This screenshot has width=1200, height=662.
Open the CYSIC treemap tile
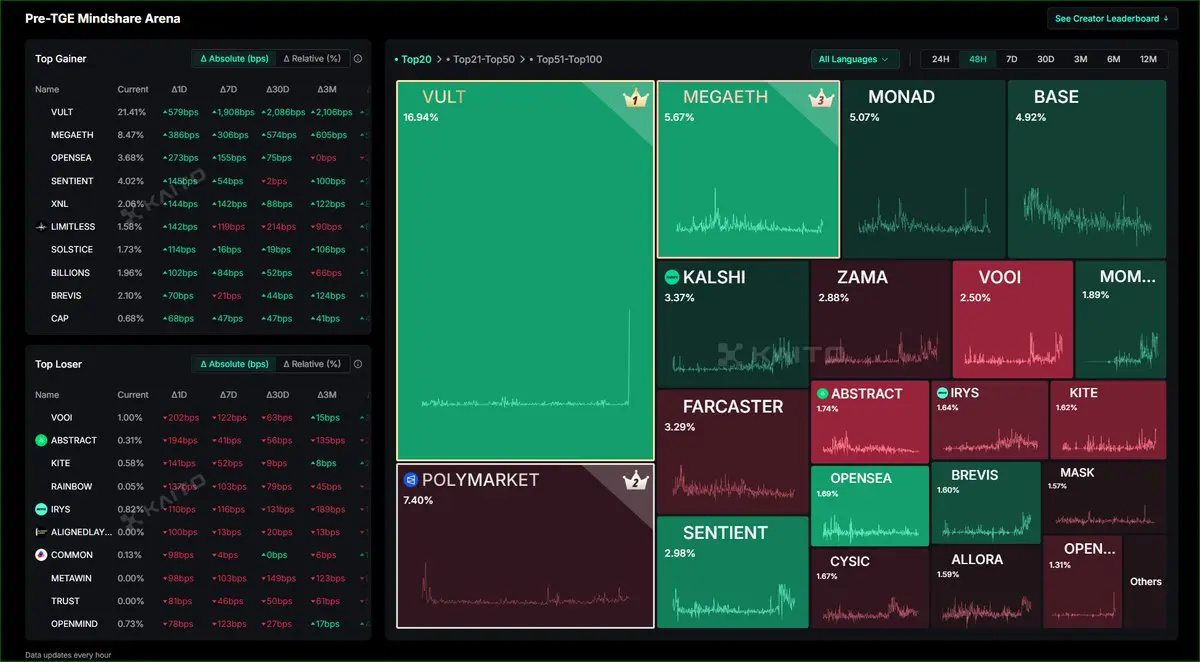(x=869, y=588)
